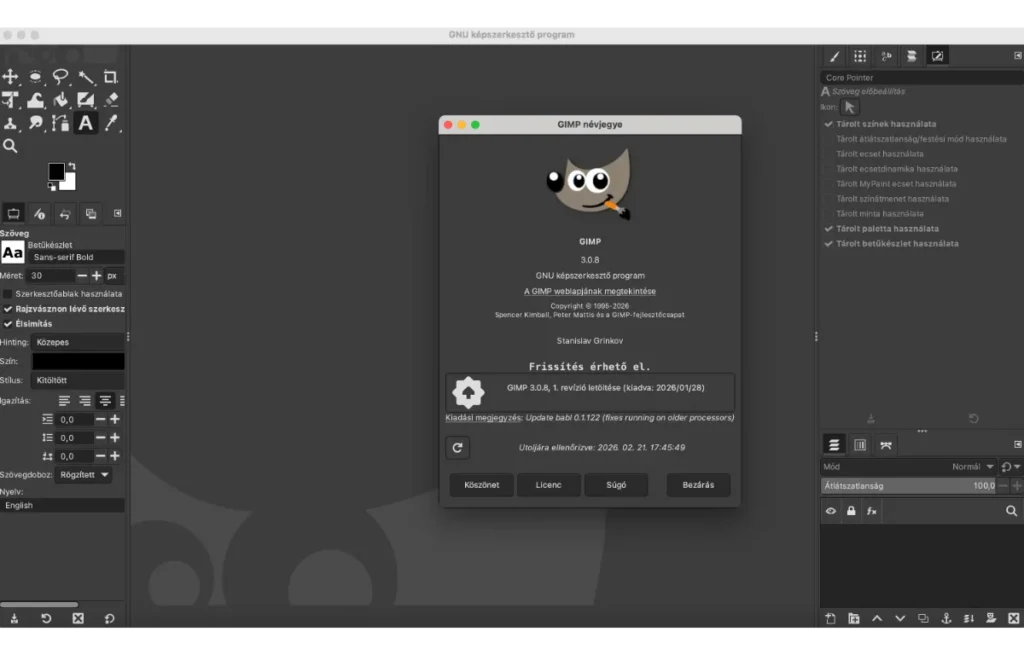
Task: Select the Smudge tool
Action: click(x=35, y=123)
